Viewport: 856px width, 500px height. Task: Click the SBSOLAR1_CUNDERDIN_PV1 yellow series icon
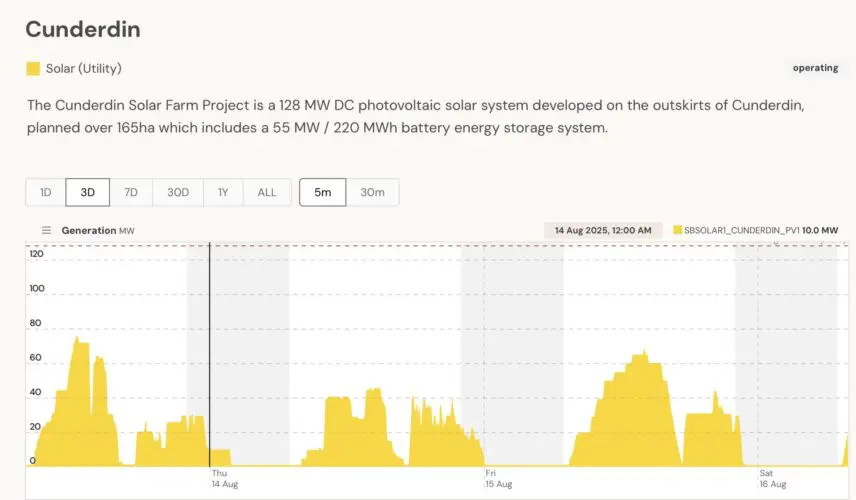[x=678, y=230]
